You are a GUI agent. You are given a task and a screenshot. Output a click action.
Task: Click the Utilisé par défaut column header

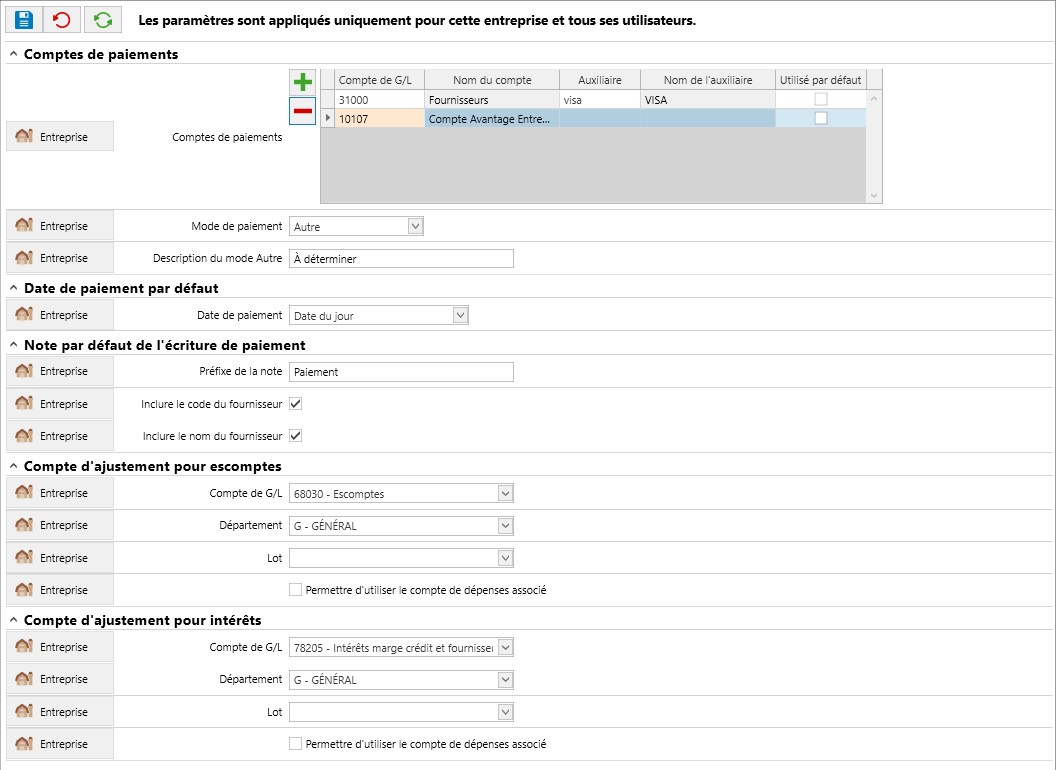(820, 79)
